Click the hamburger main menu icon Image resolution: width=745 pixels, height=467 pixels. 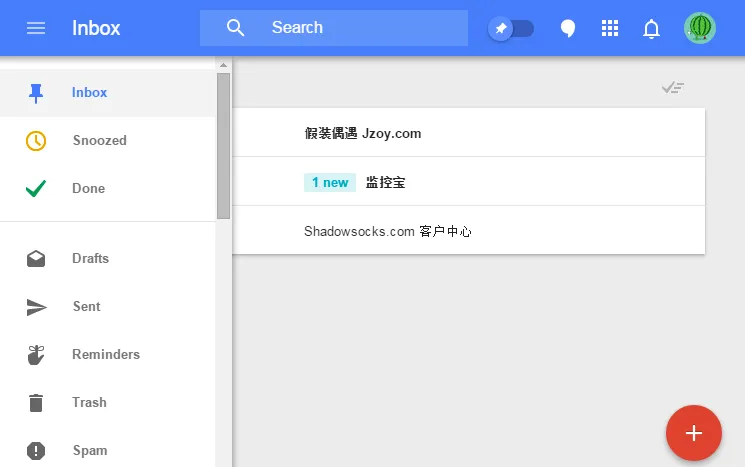pos(36,28)
